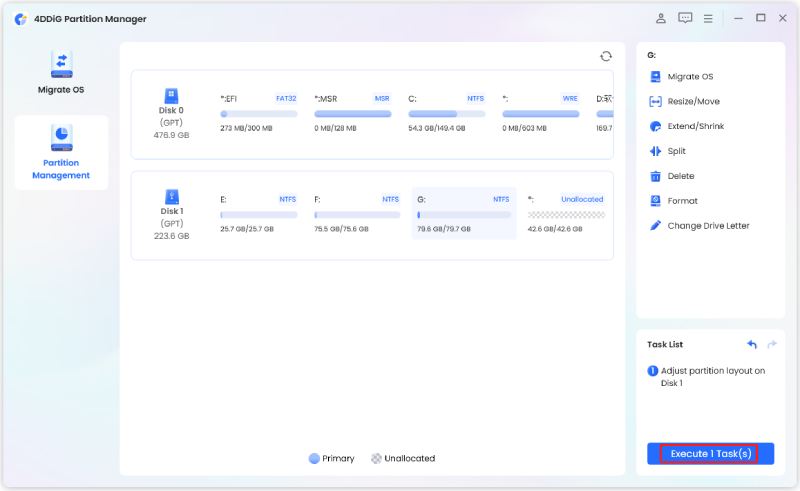
Task: Open the Migrate OS sidebar section
Action: click(x=61, y=73)
